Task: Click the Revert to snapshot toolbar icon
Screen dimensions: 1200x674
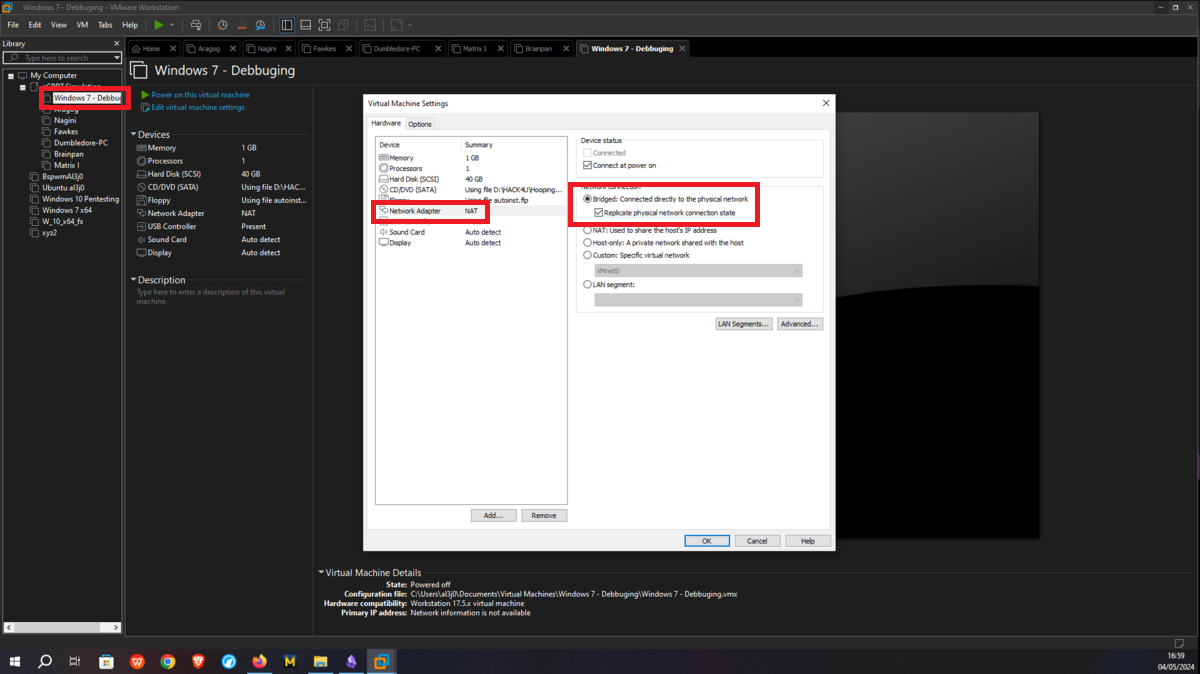Action: (241, 25)
